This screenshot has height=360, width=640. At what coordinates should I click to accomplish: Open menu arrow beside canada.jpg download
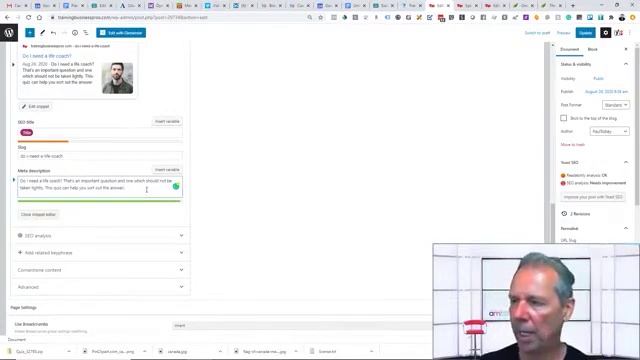coord(220,351)
